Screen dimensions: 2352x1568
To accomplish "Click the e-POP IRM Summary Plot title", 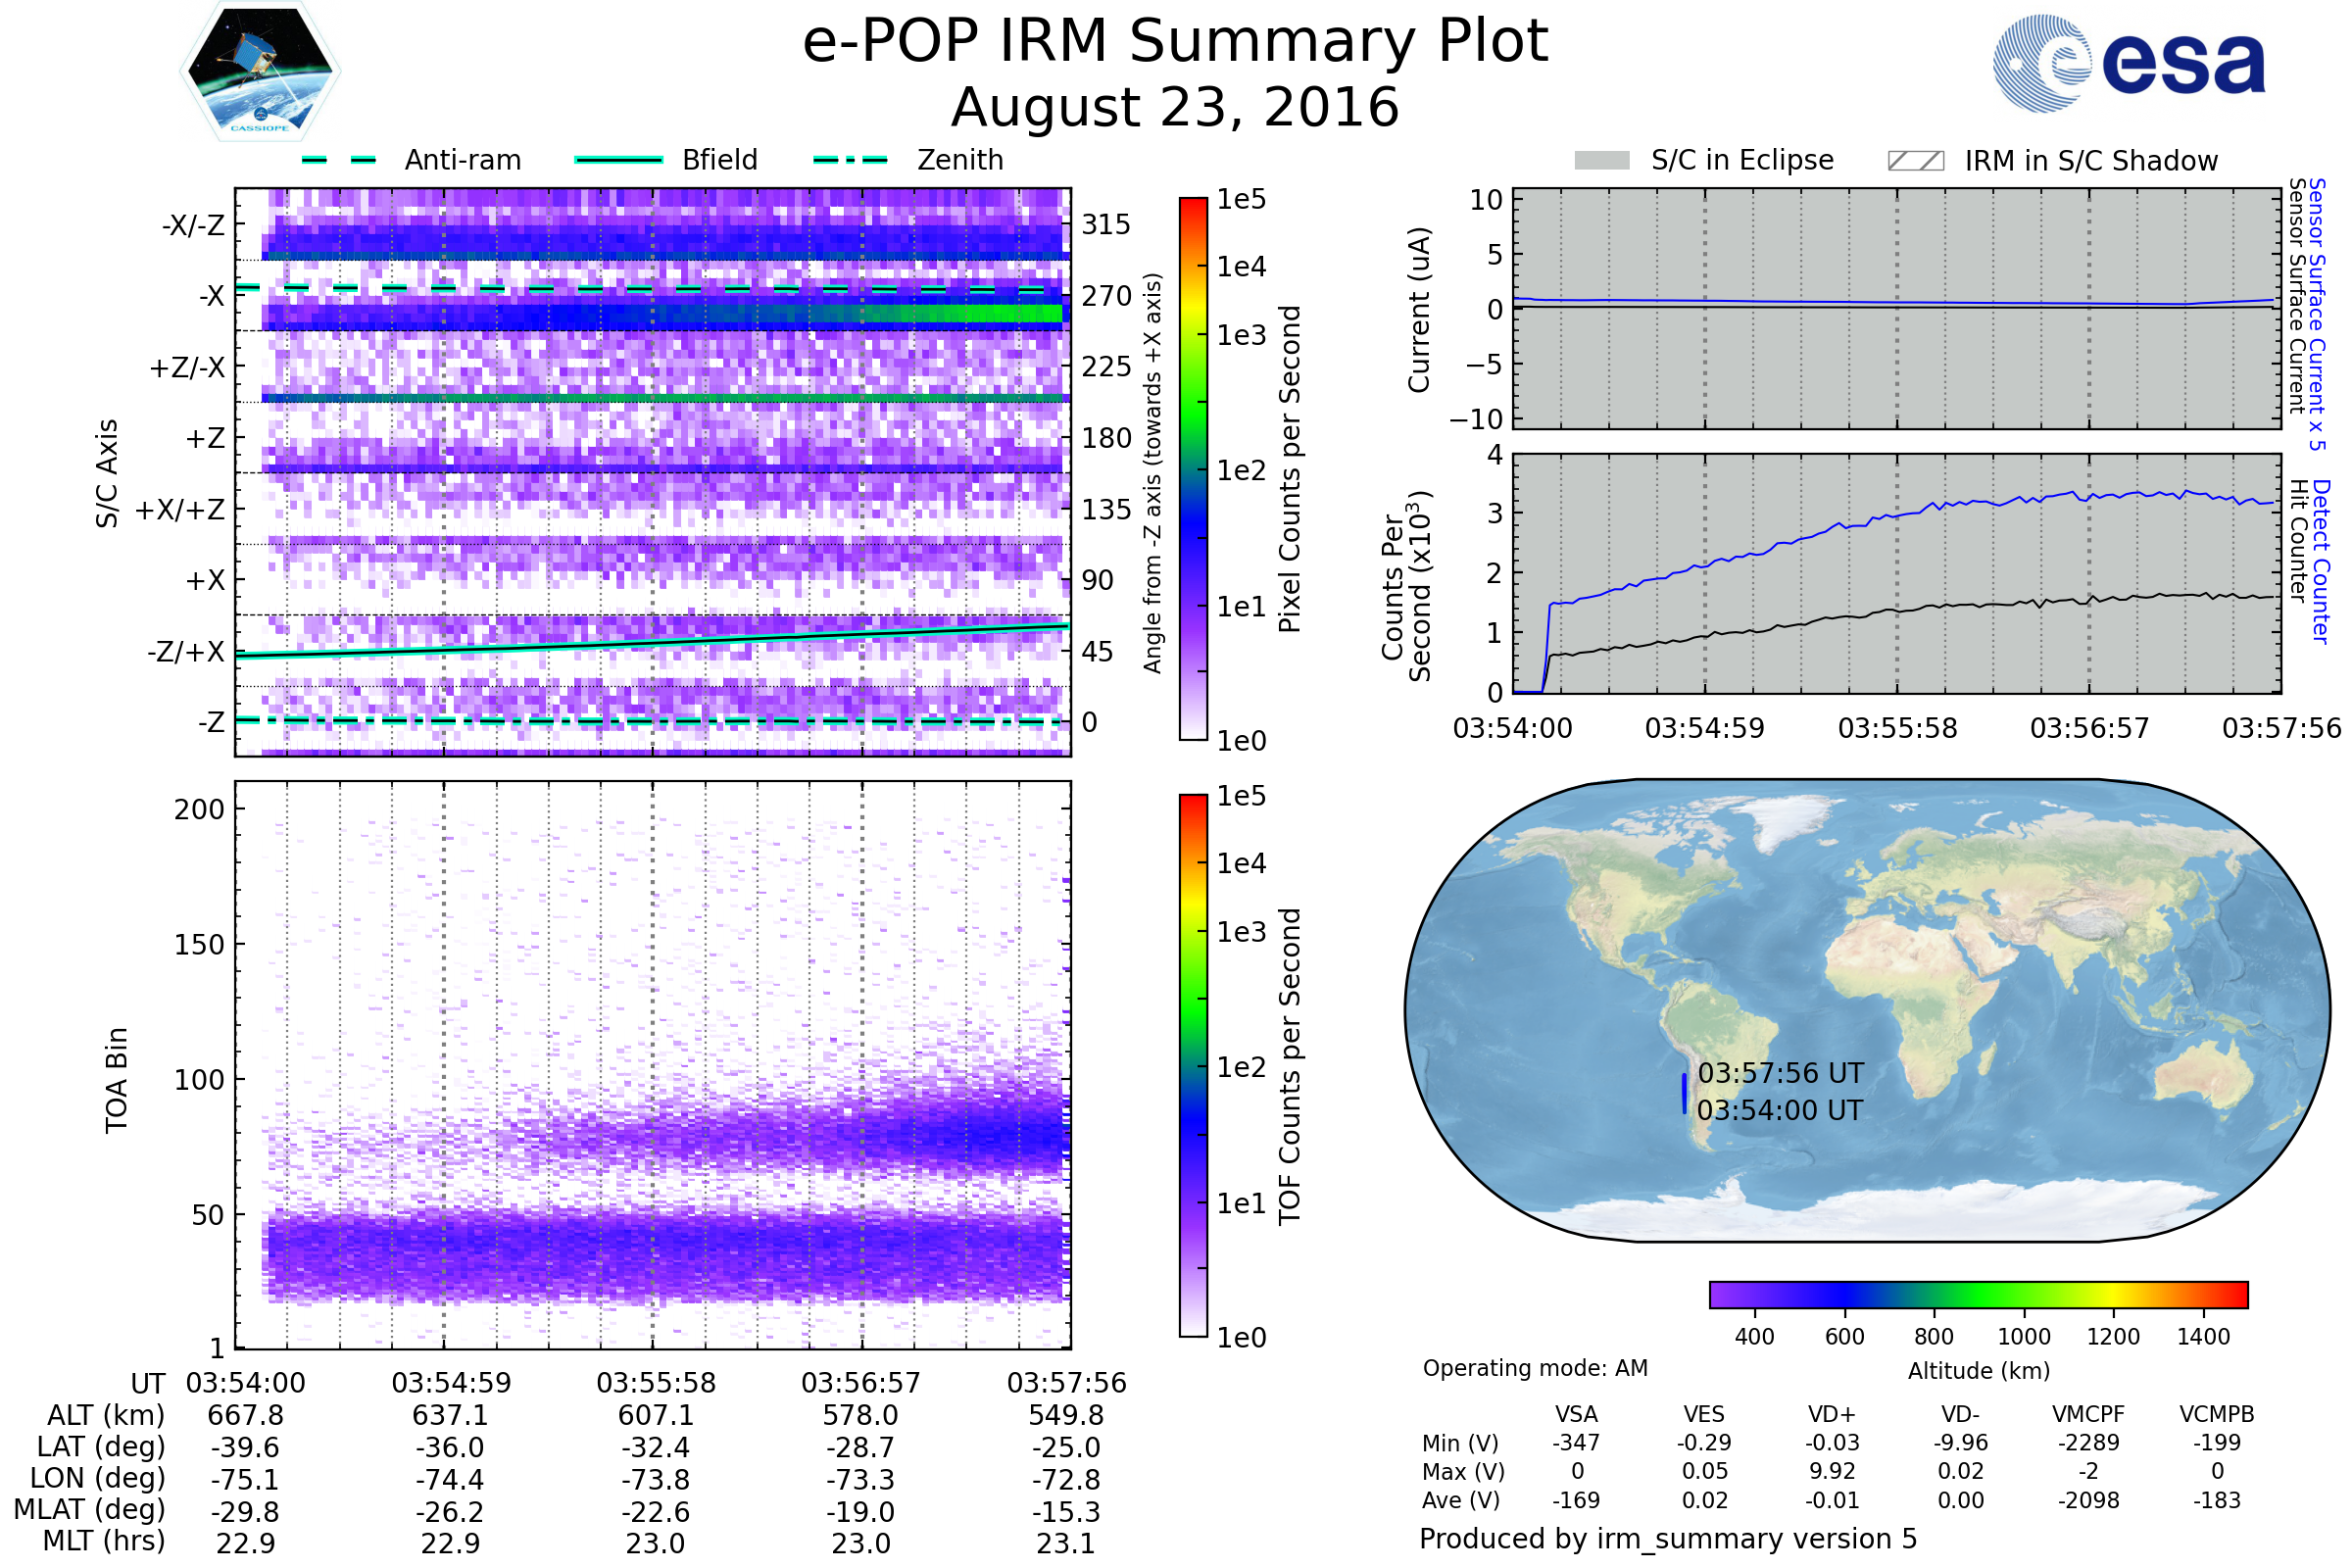I will pos(1175,42).
